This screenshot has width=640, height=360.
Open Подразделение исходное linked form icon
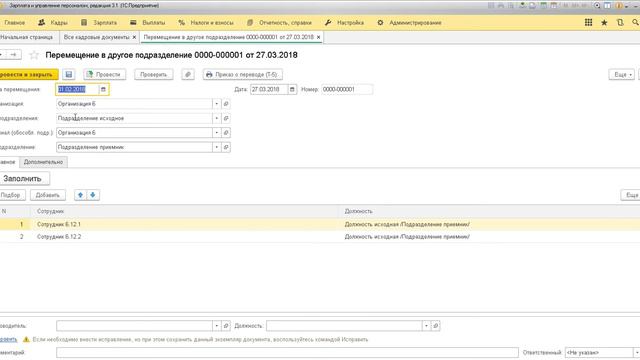pos(226,118)
